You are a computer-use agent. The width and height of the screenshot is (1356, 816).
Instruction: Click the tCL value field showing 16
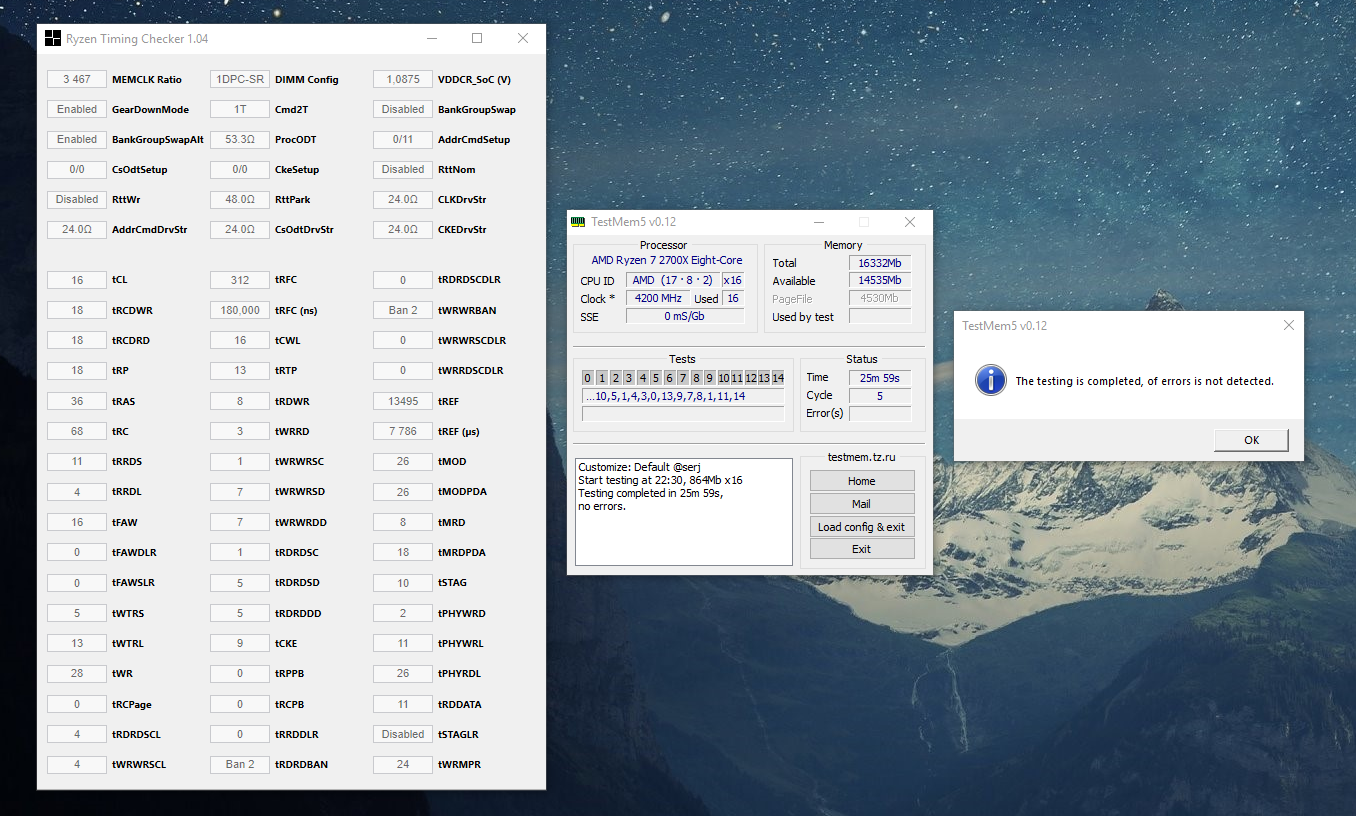pyautogui.click(x=77, y=281)
